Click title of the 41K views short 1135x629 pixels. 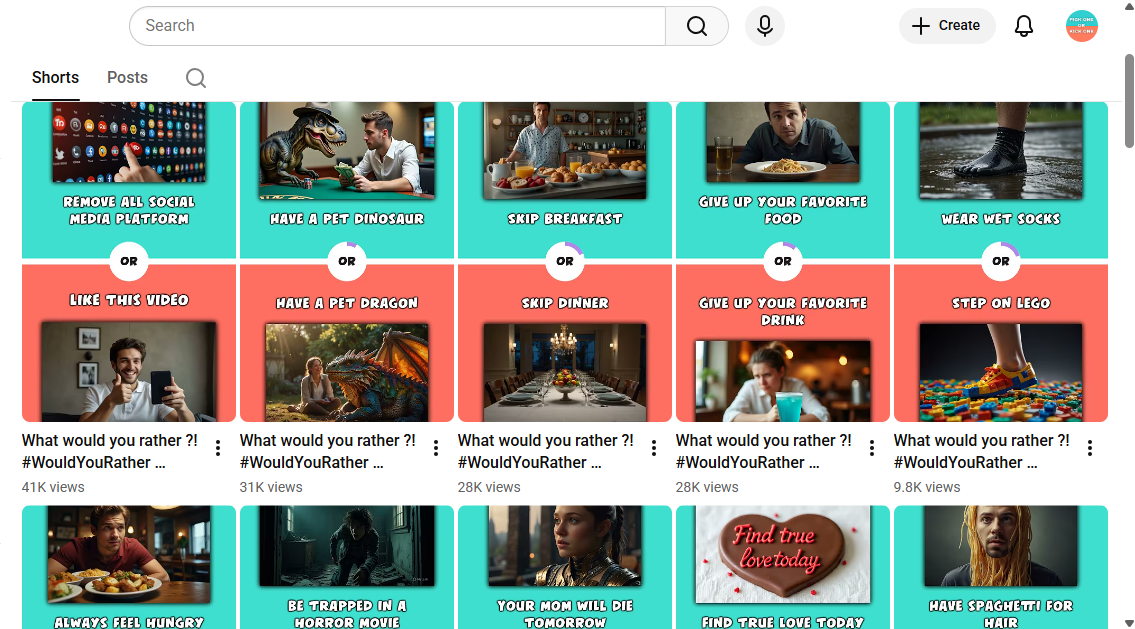pos(110,452)
